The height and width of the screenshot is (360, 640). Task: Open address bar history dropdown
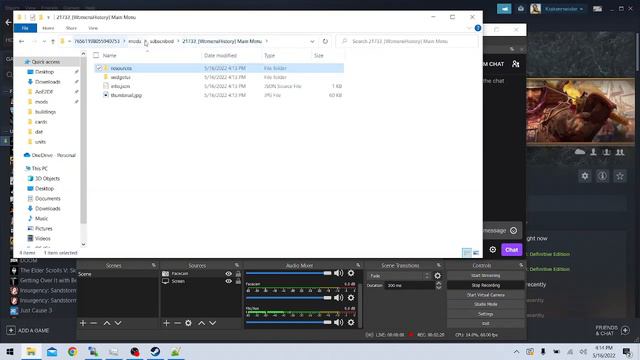click(312, 41)
